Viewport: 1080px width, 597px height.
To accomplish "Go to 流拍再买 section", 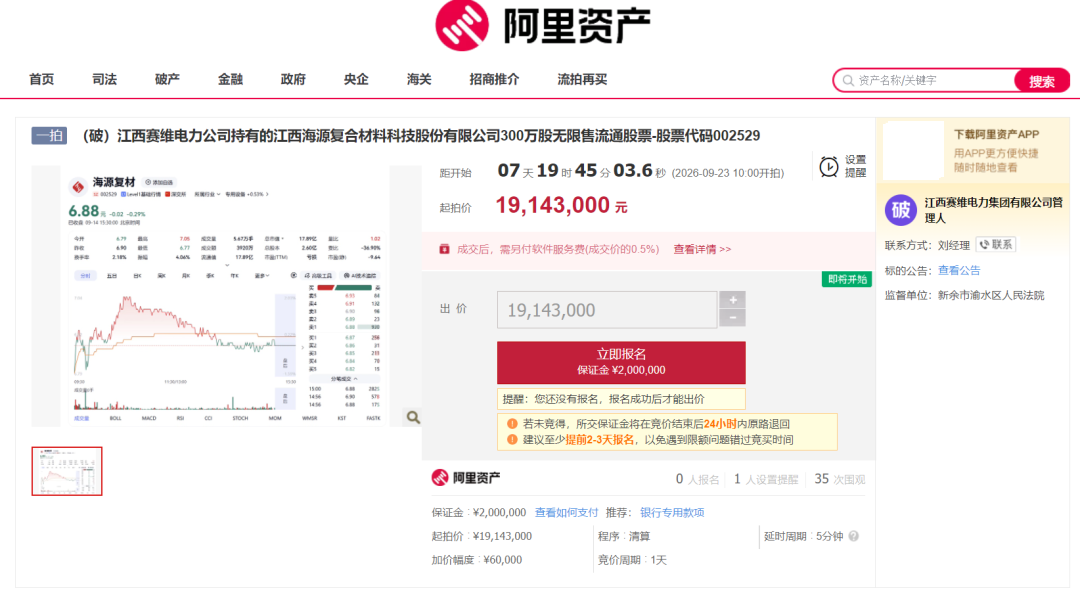I will [582, 79].
